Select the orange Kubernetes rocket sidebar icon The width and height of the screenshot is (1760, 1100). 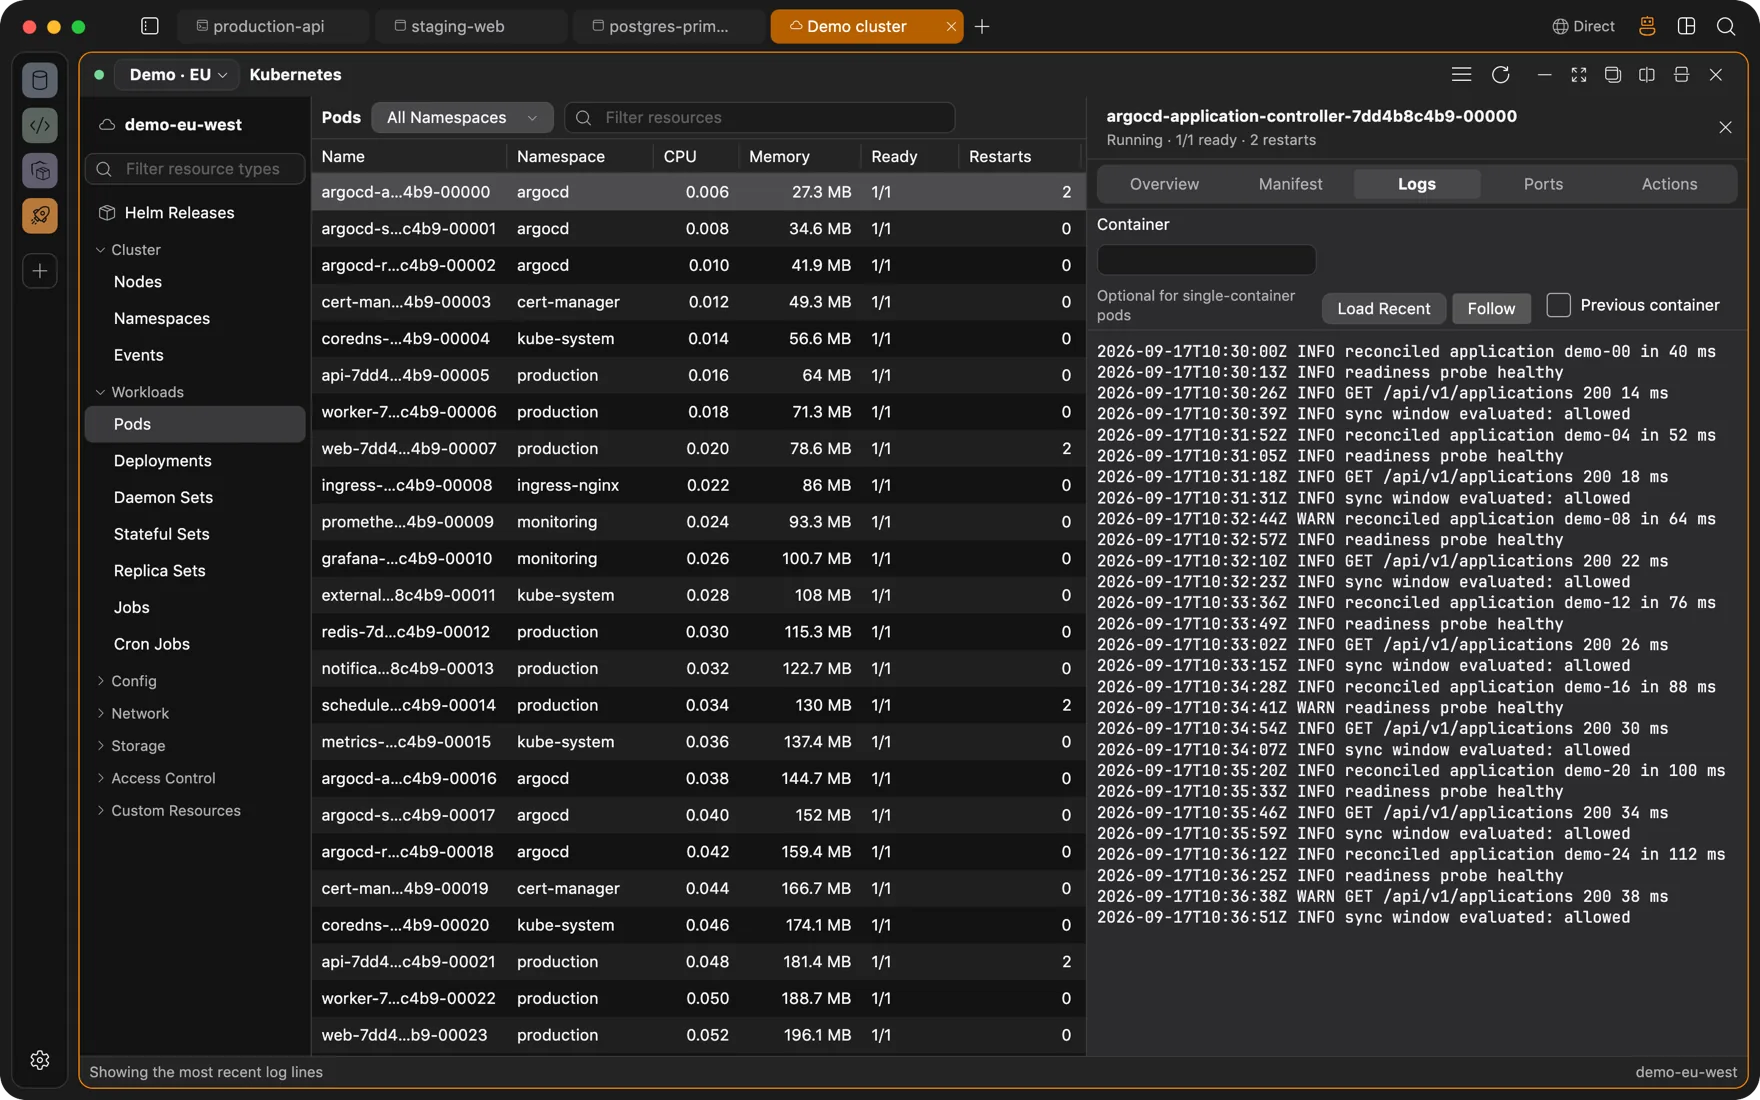coord(40,216)
